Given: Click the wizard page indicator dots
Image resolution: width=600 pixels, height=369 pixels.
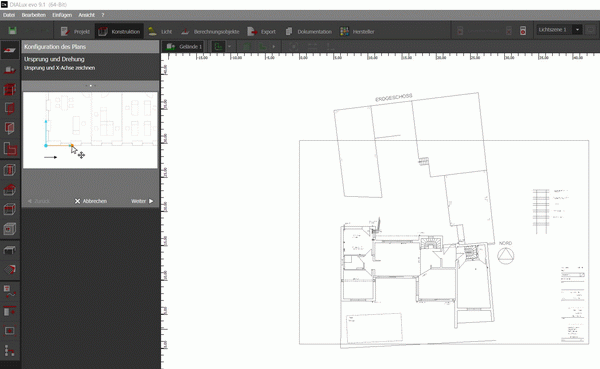Looking at the screenshot, I should tap(90, 86).
